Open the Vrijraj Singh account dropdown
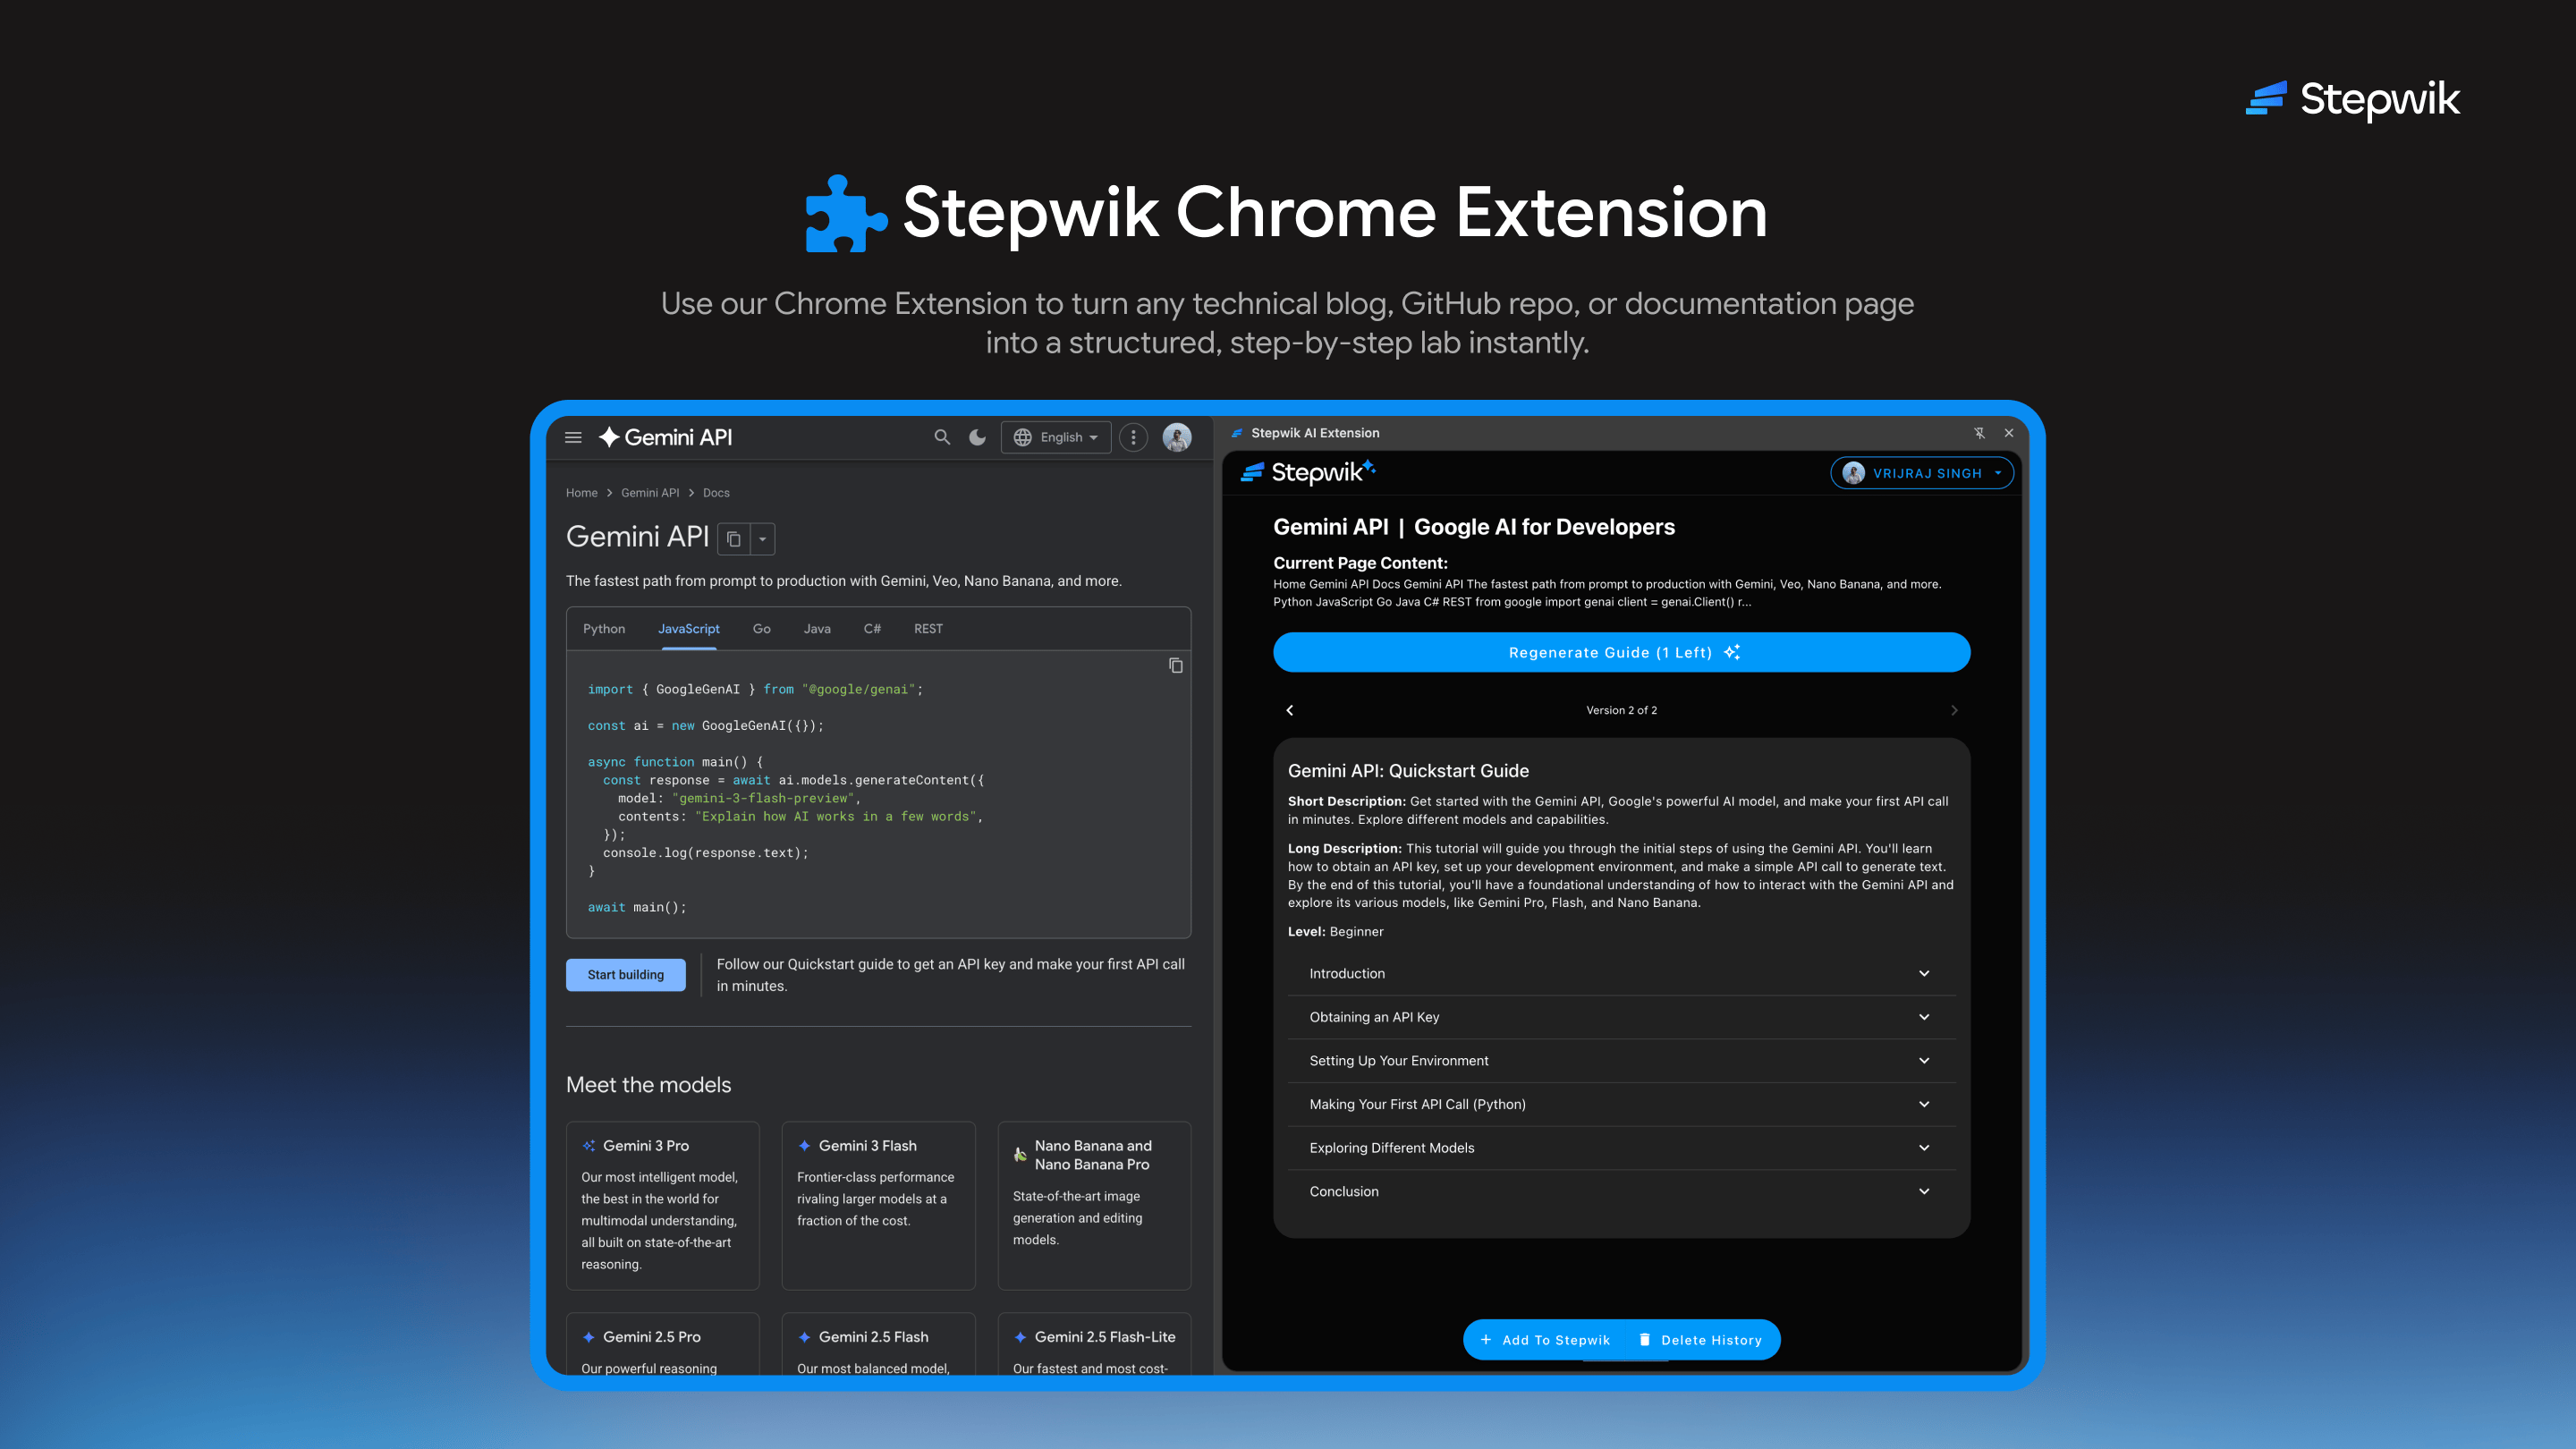 click(x=1922, y=473)
